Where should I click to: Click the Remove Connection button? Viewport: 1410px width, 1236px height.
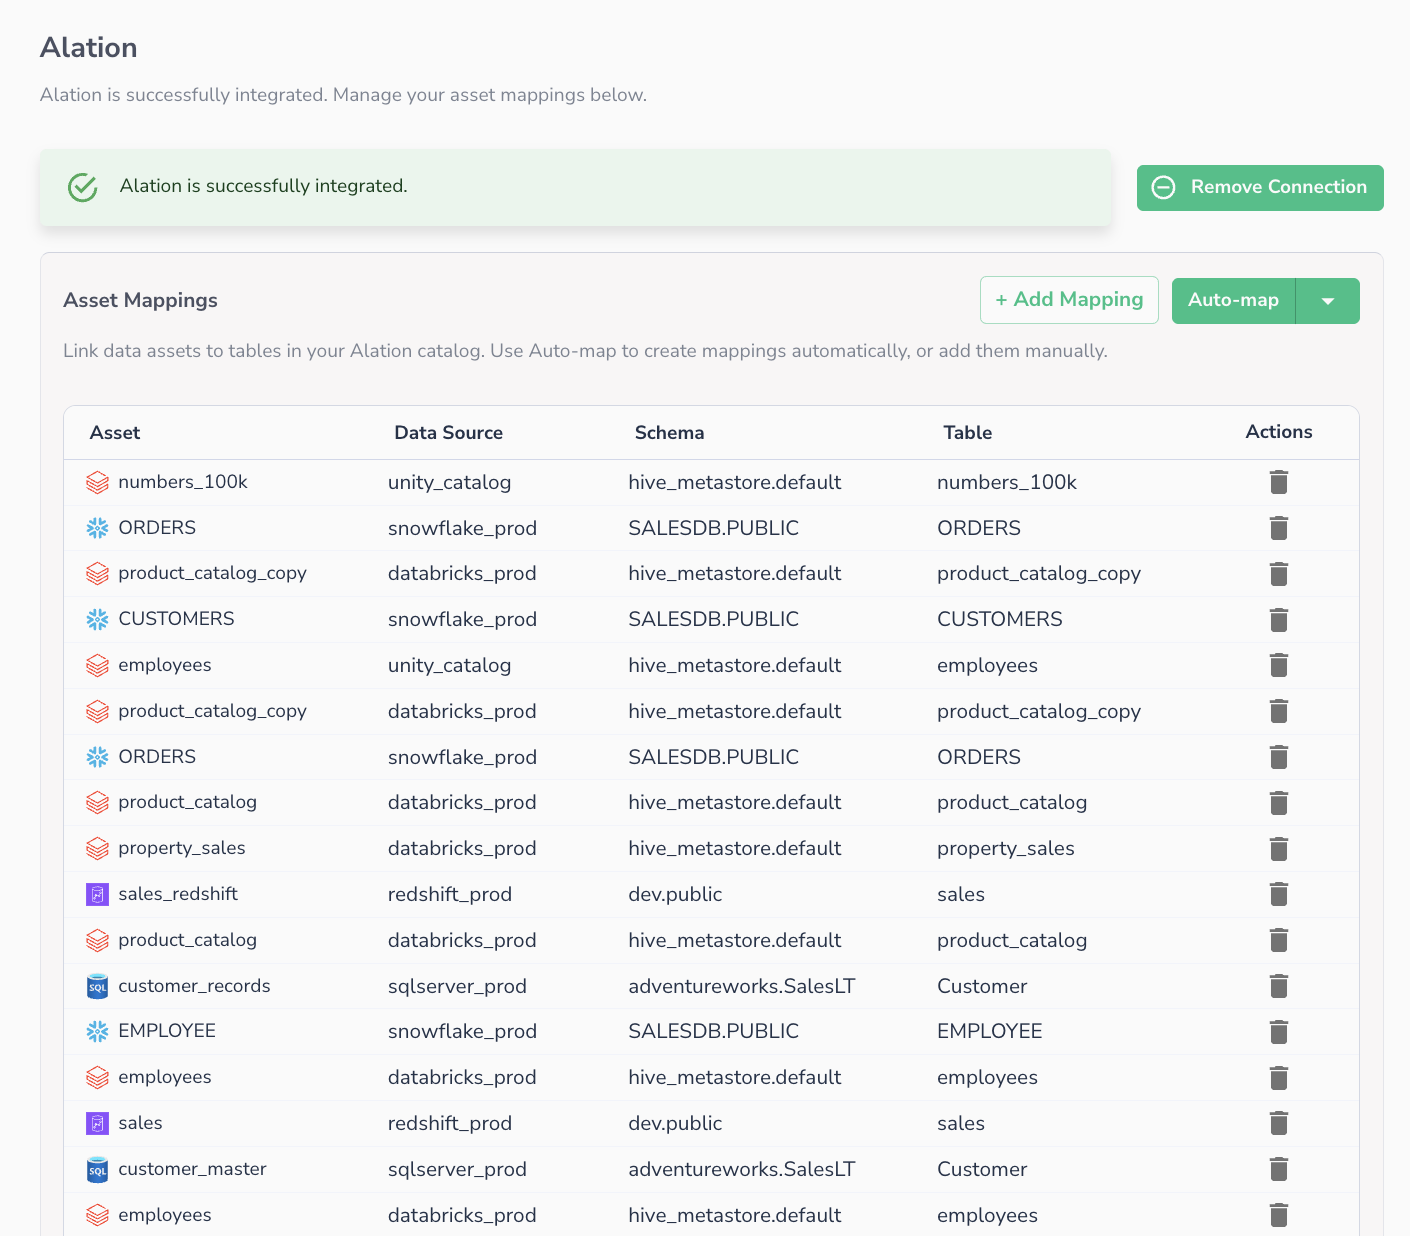1260,188
